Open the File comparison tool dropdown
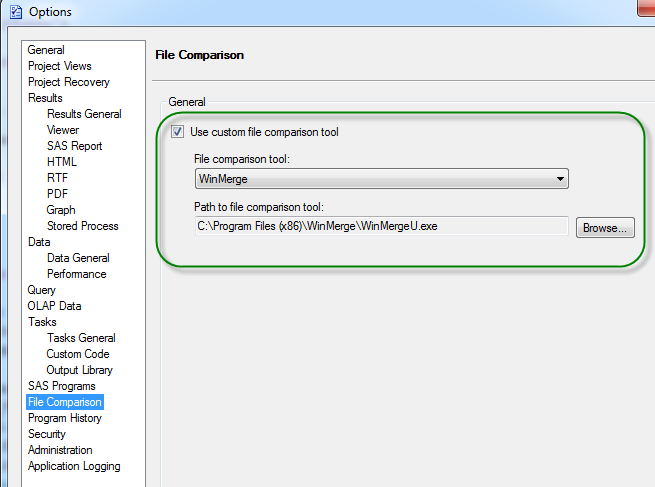Image resolution: width=655 pixels, height=487 pixels. tap(381, 179)
